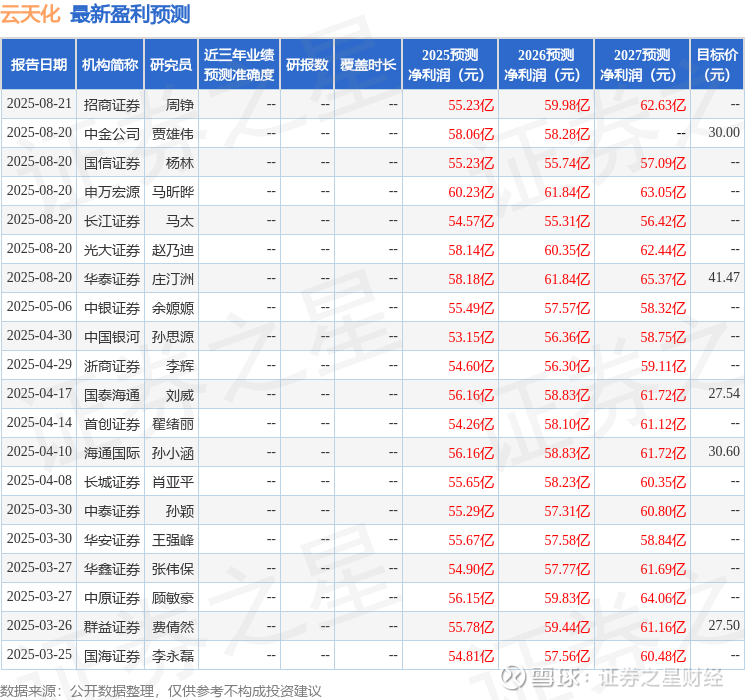The width and height of the screenshot is (745, 700).
Task: Click the 光大证券 institution cell
Action: click(112, 249)
